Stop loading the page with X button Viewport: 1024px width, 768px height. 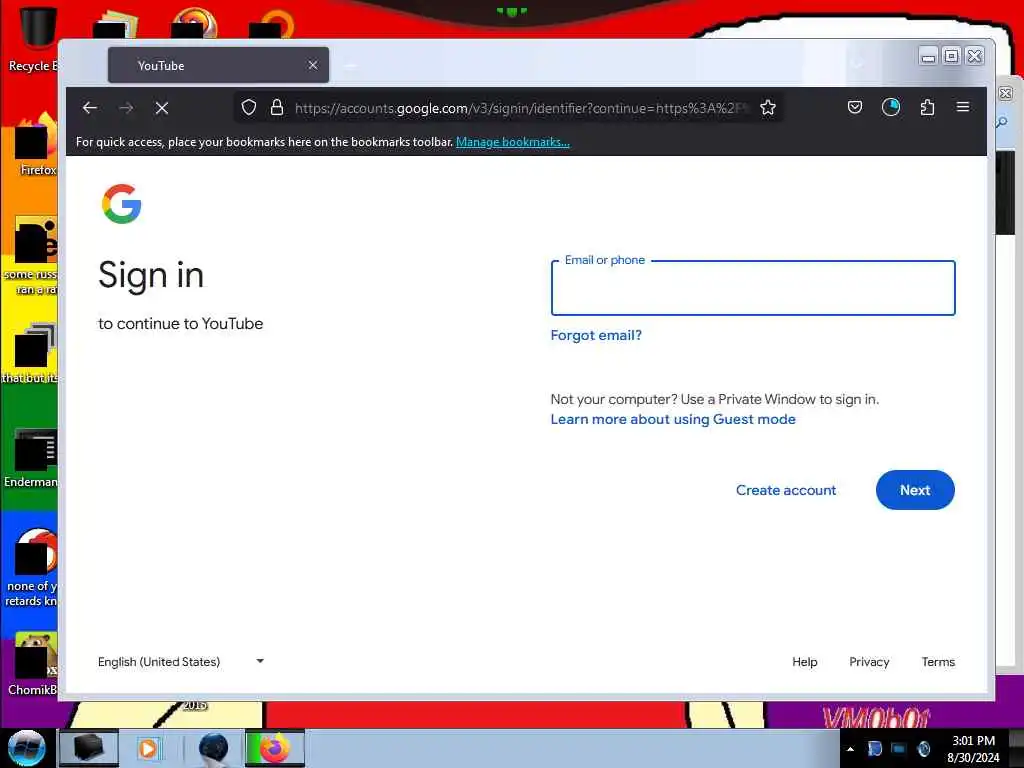[162, 108]
